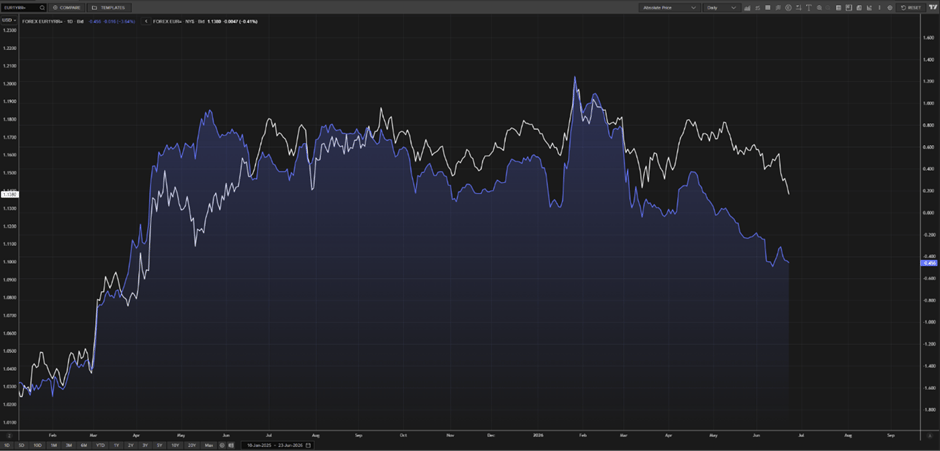Open the vertical dots more menu
The width and height of the screenshot is (940, 451).
coord(879,8)
